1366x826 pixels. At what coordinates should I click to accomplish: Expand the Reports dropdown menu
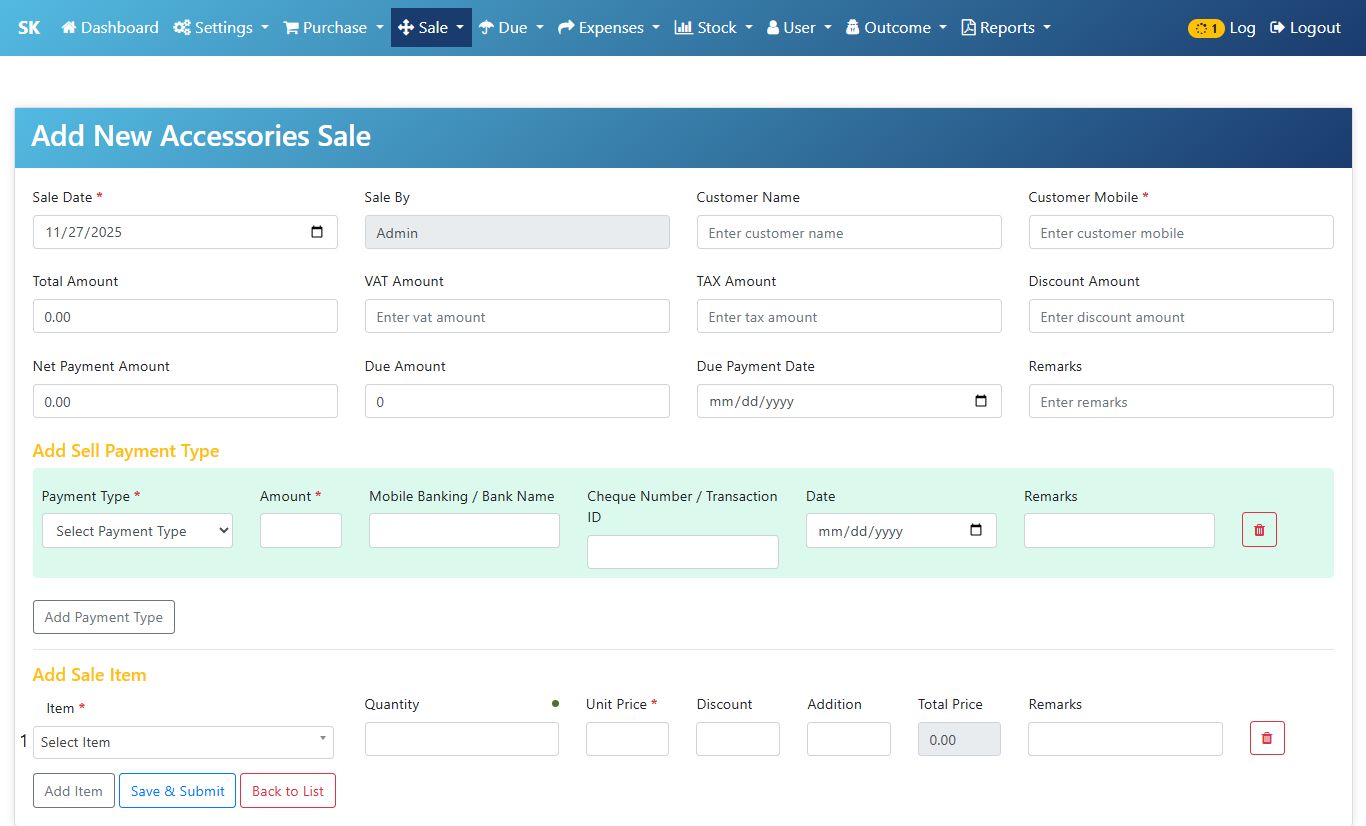pyautogui.click(x=1006, y=28)
